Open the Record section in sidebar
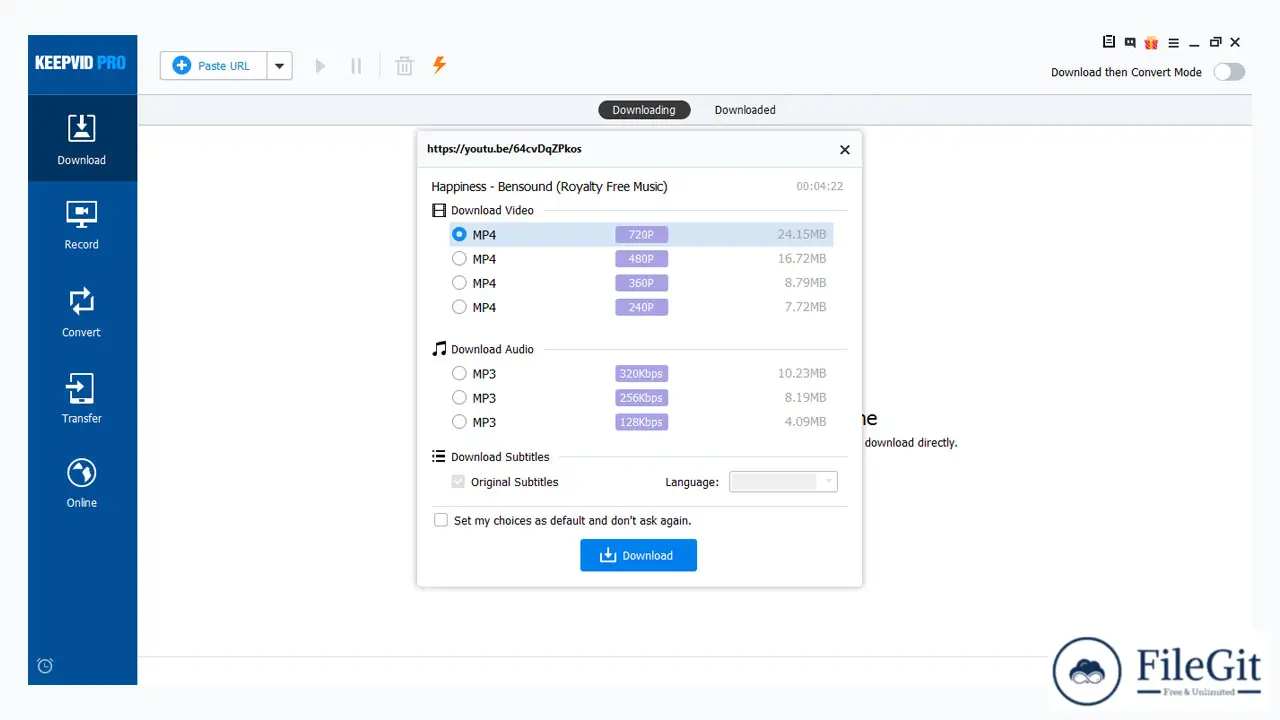Image resolution: width=1280 pixels, height=720 pixels. pos(82,224)
